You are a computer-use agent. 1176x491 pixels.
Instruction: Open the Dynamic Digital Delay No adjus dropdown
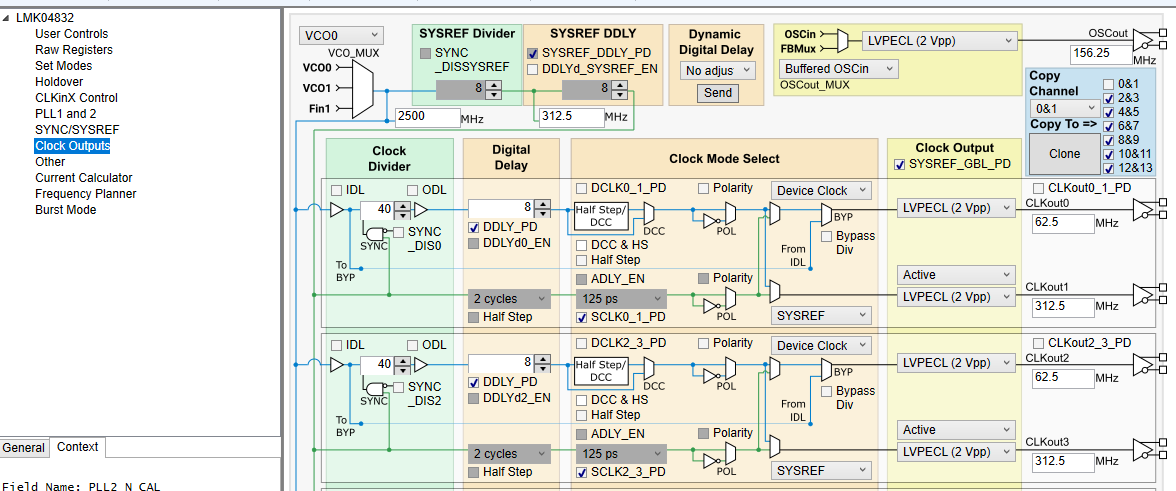[718, 70]
